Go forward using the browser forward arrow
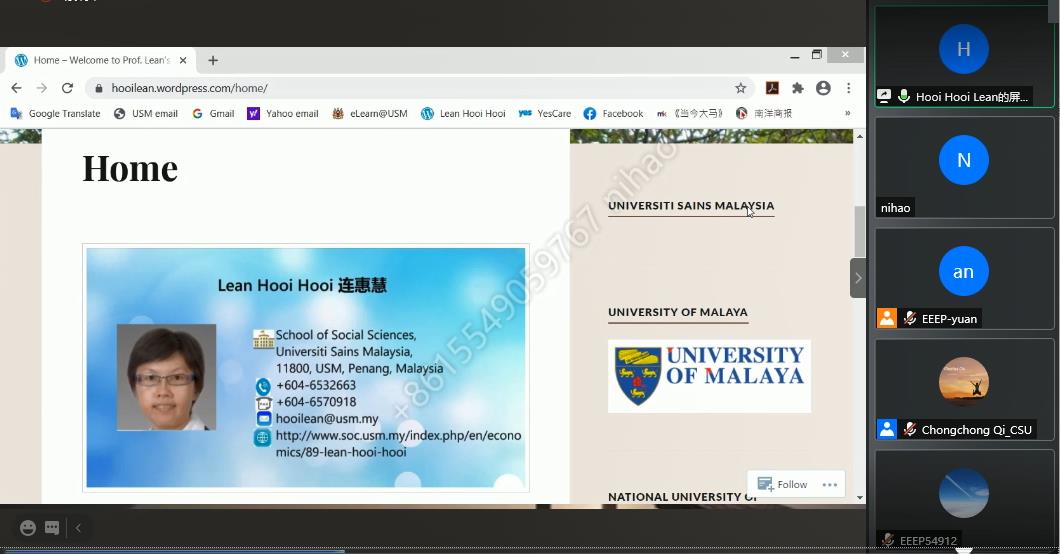 [42, 88]
